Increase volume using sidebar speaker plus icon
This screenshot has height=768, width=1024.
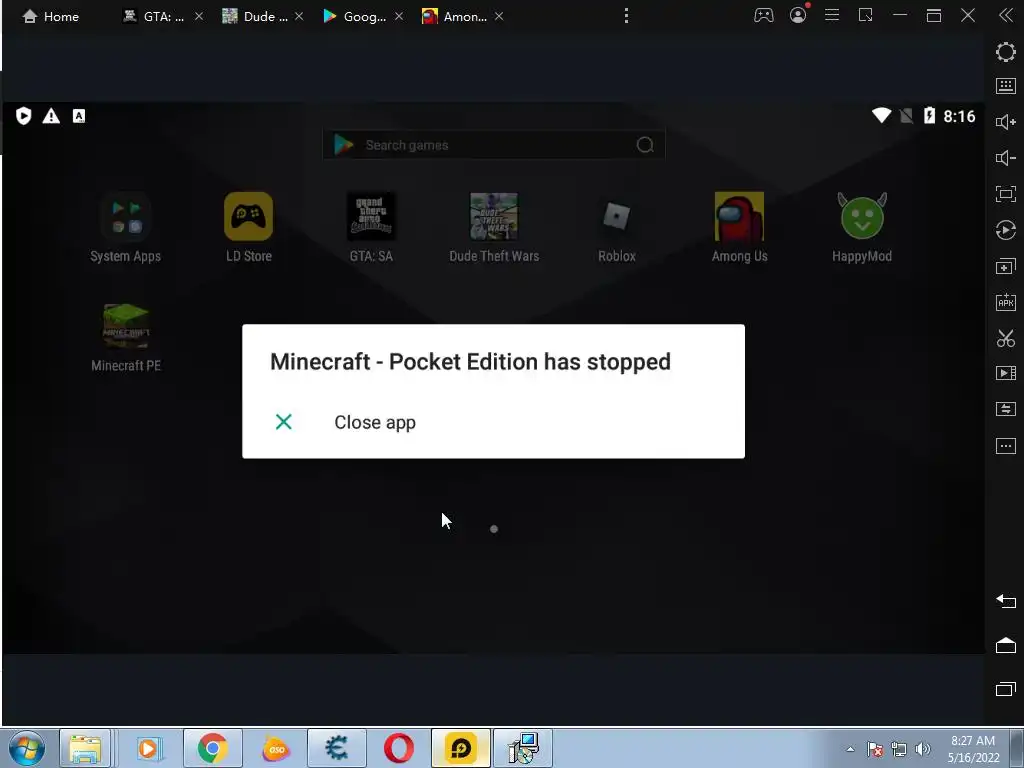tap(1006, 122)
